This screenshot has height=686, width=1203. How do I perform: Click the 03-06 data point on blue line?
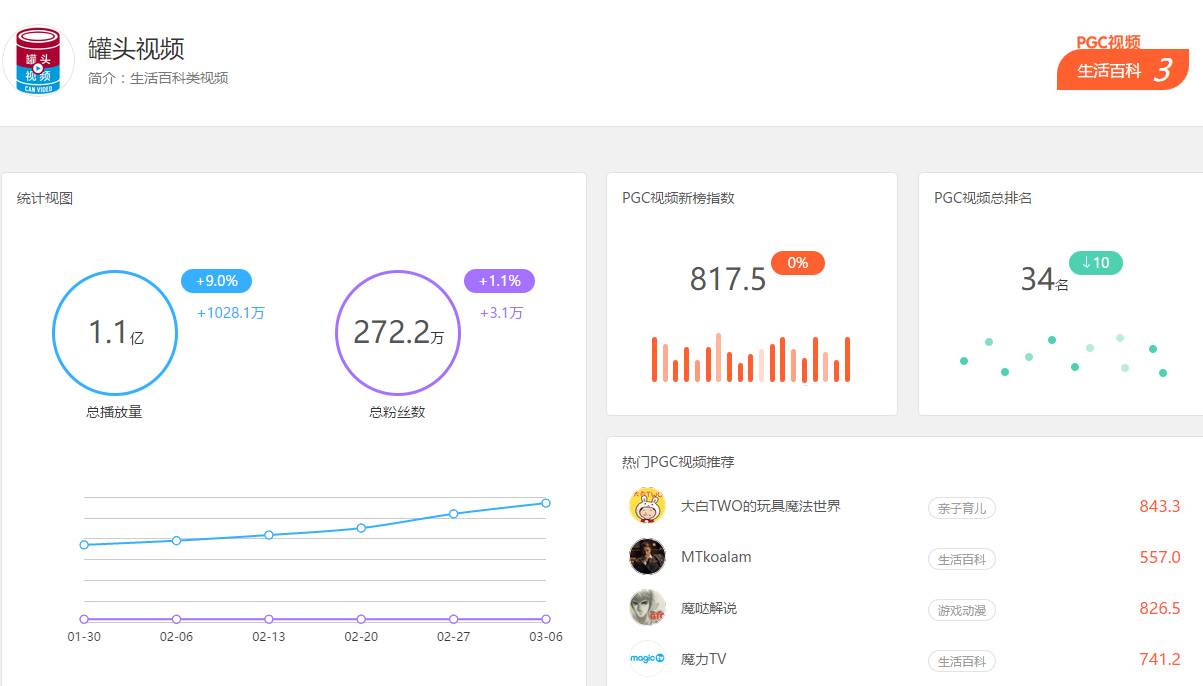(x=546, y=503)
